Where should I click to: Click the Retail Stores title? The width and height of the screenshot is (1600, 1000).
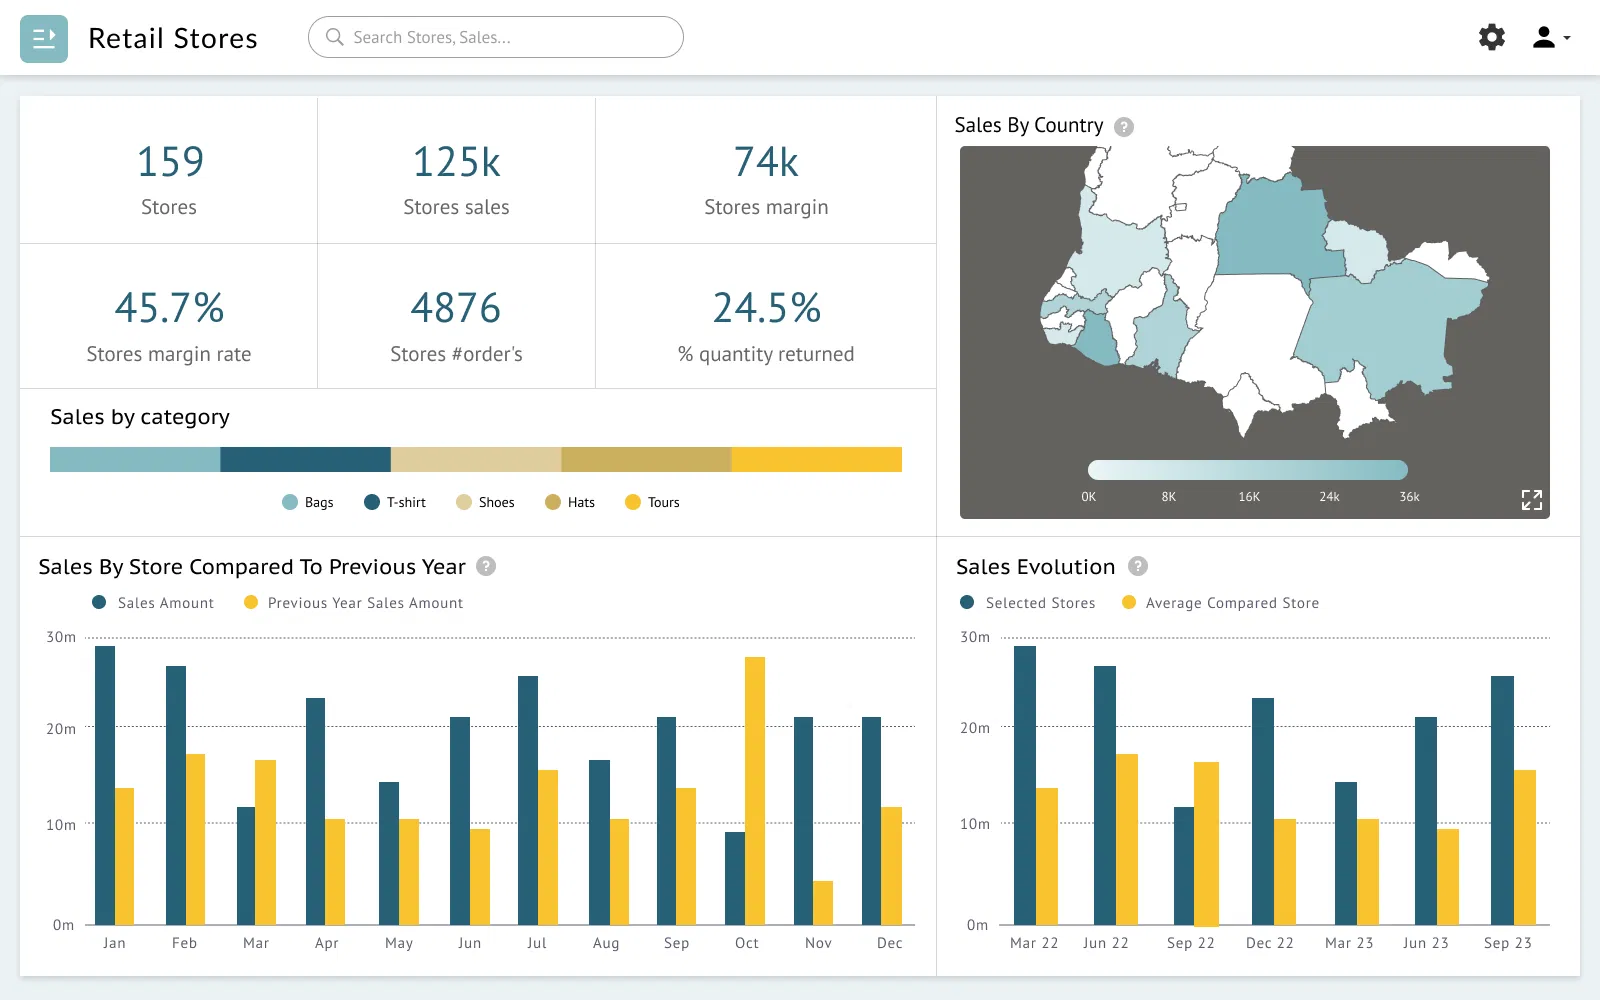coord(173,38)
